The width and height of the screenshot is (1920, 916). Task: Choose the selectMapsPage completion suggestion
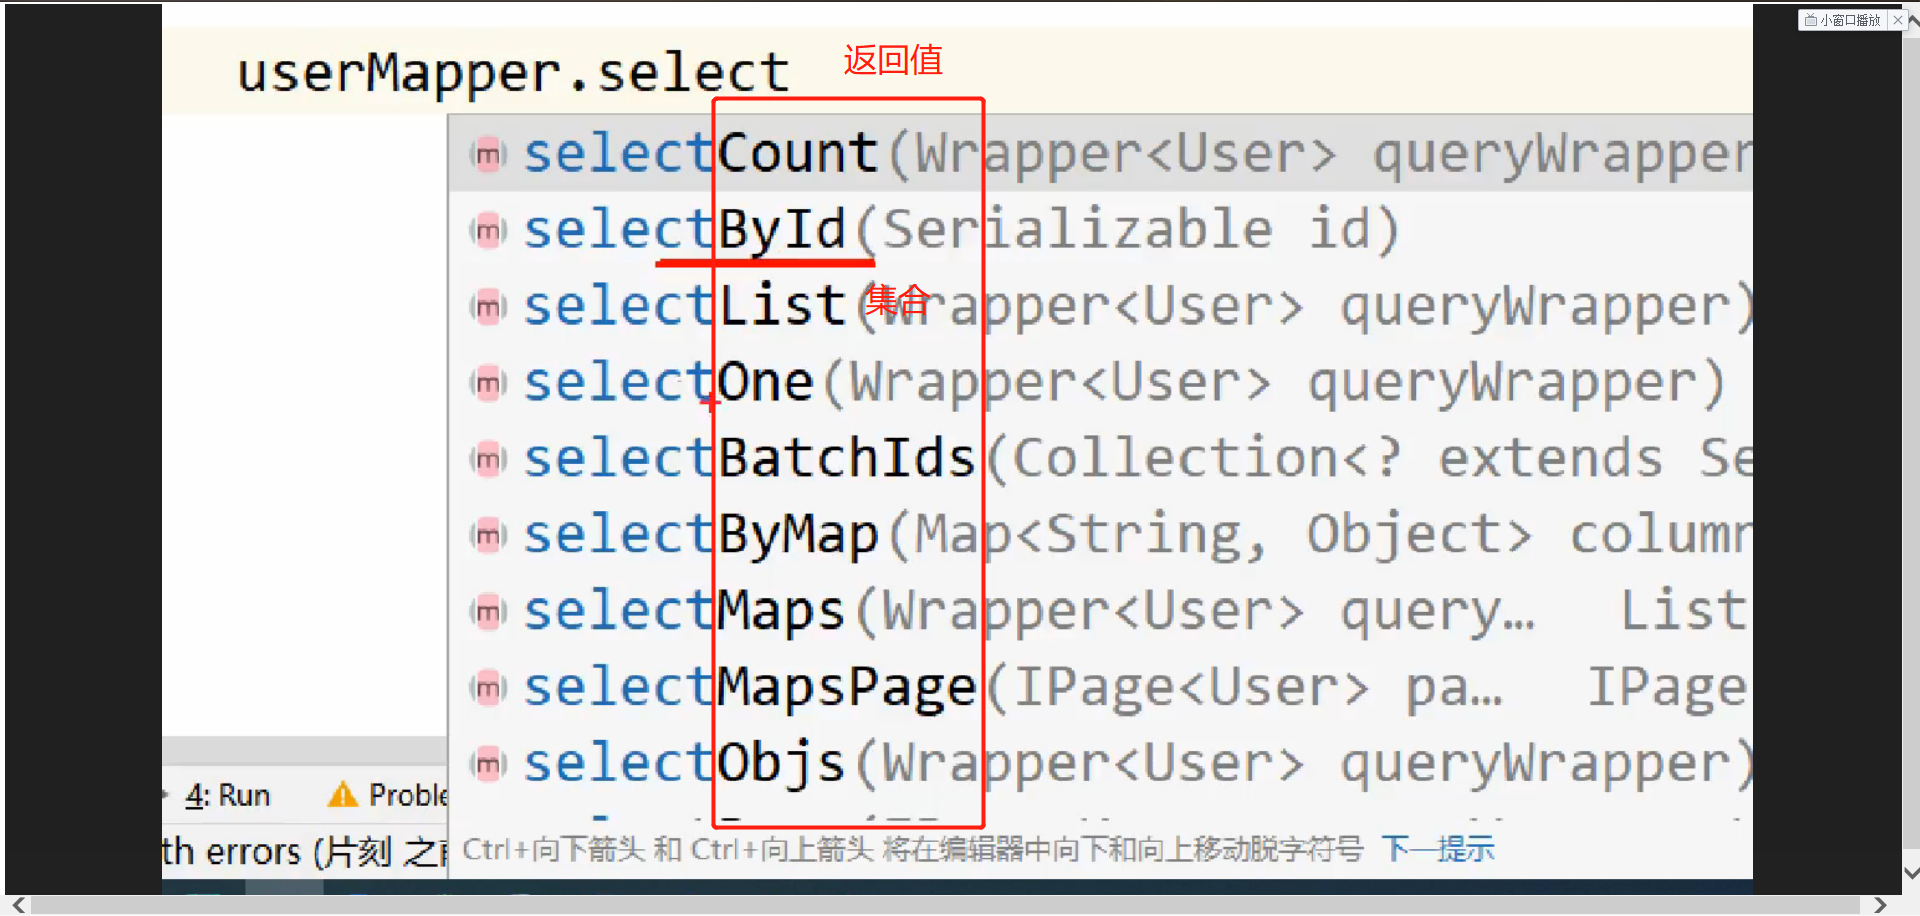(1100, 687)
